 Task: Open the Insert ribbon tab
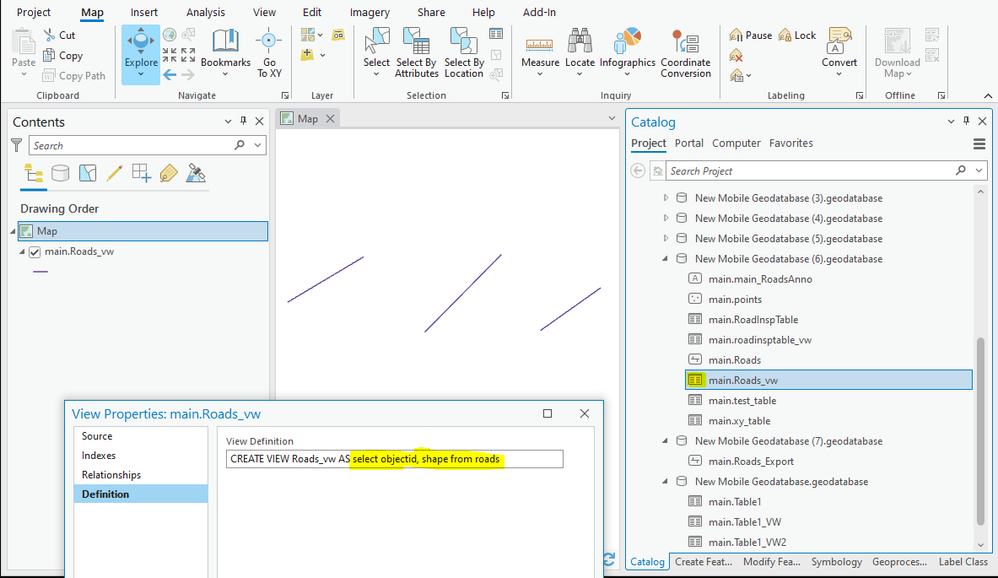(144, 12)
